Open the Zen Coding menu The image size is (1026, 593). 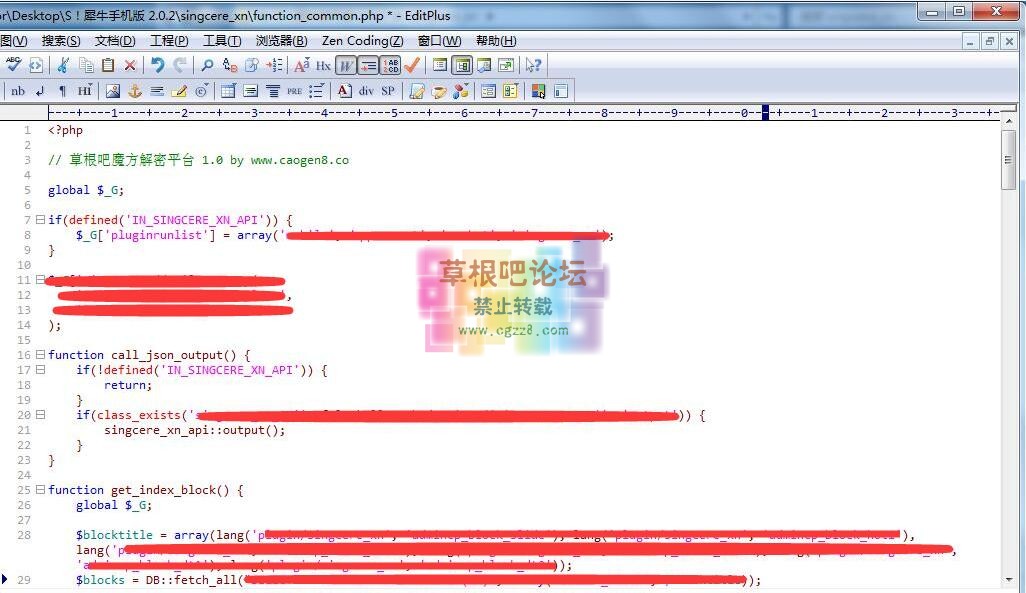[x=362, y=41]
